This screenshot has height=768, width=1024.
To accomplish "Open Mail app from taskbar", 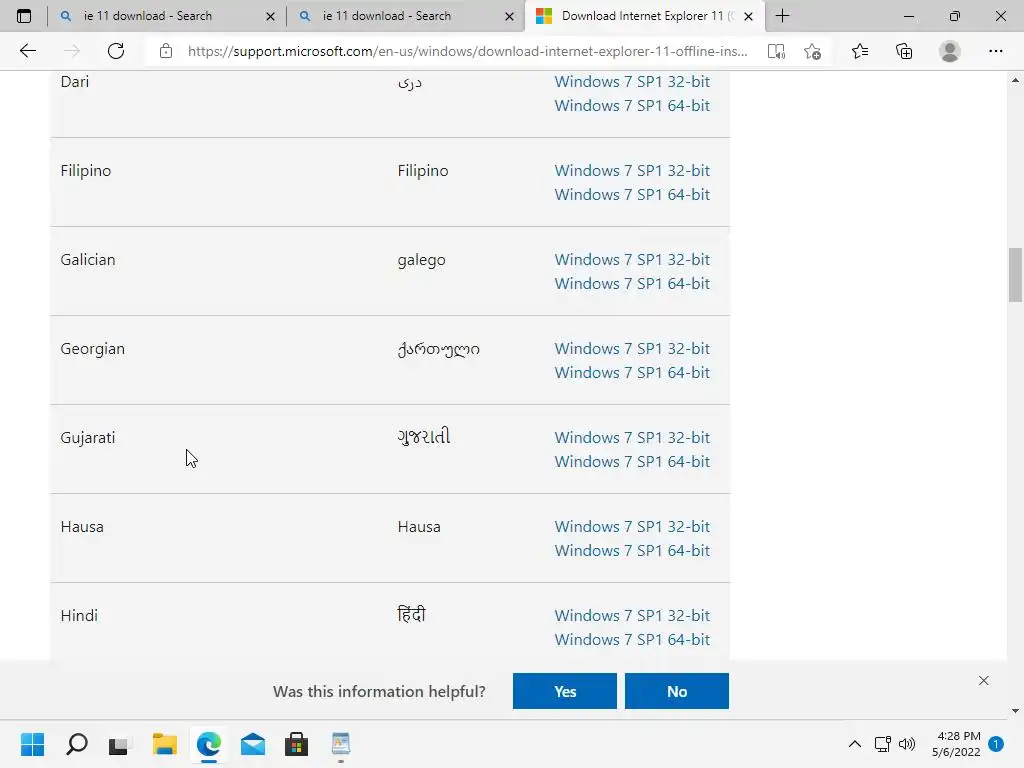I will [x=253, y=744].
